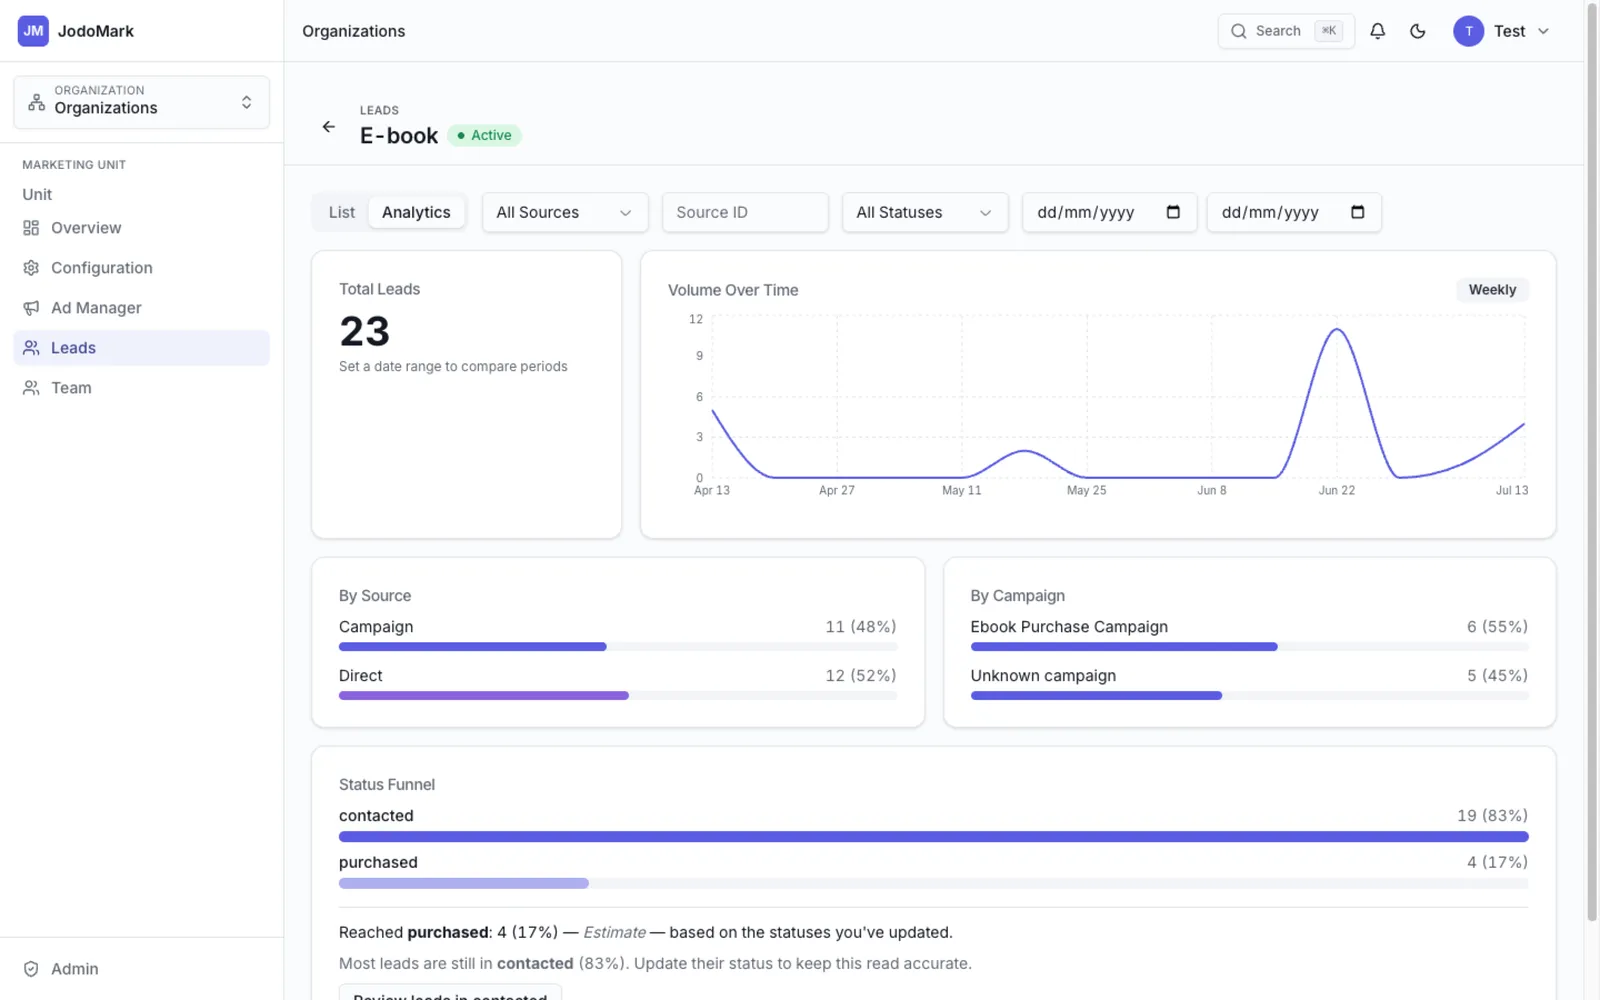Image resolution: width=1600 pixels, height=1000 pixels.
Task: Click the T user avatar
Action: [x=1468, y=31]
